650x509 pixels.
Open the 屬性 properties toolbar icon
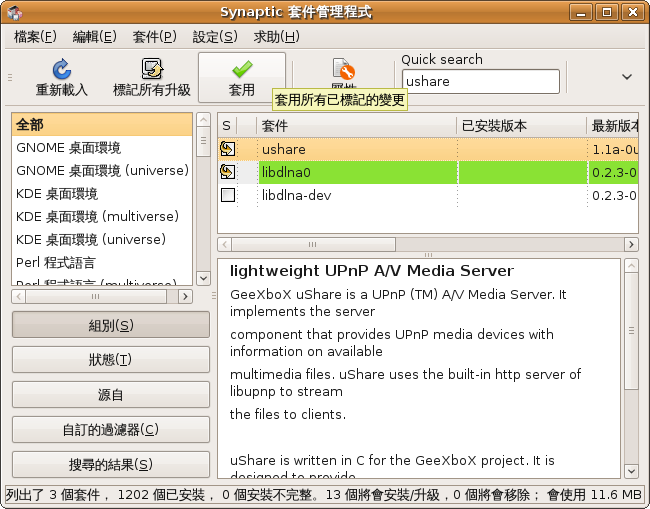[343, 70]
